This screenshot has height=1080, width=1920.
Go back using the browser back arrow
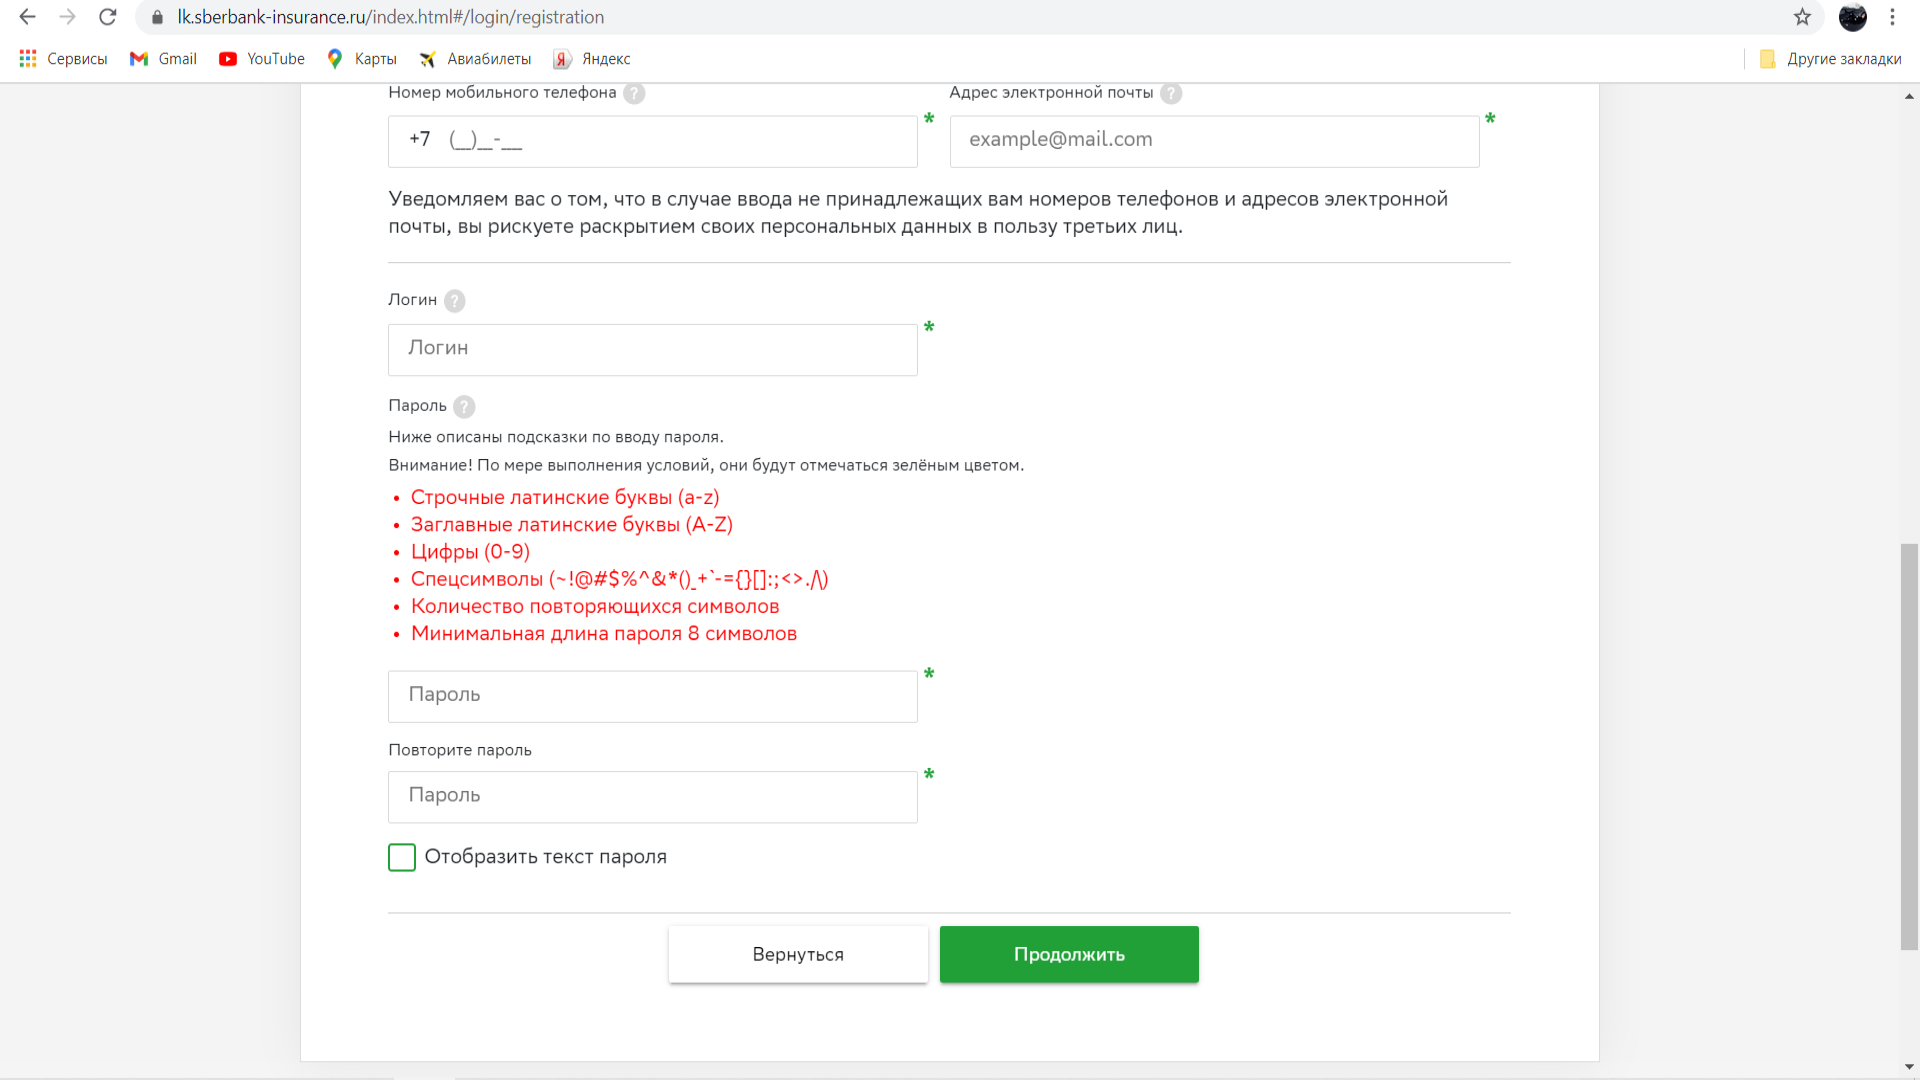(x=28, y=17)
